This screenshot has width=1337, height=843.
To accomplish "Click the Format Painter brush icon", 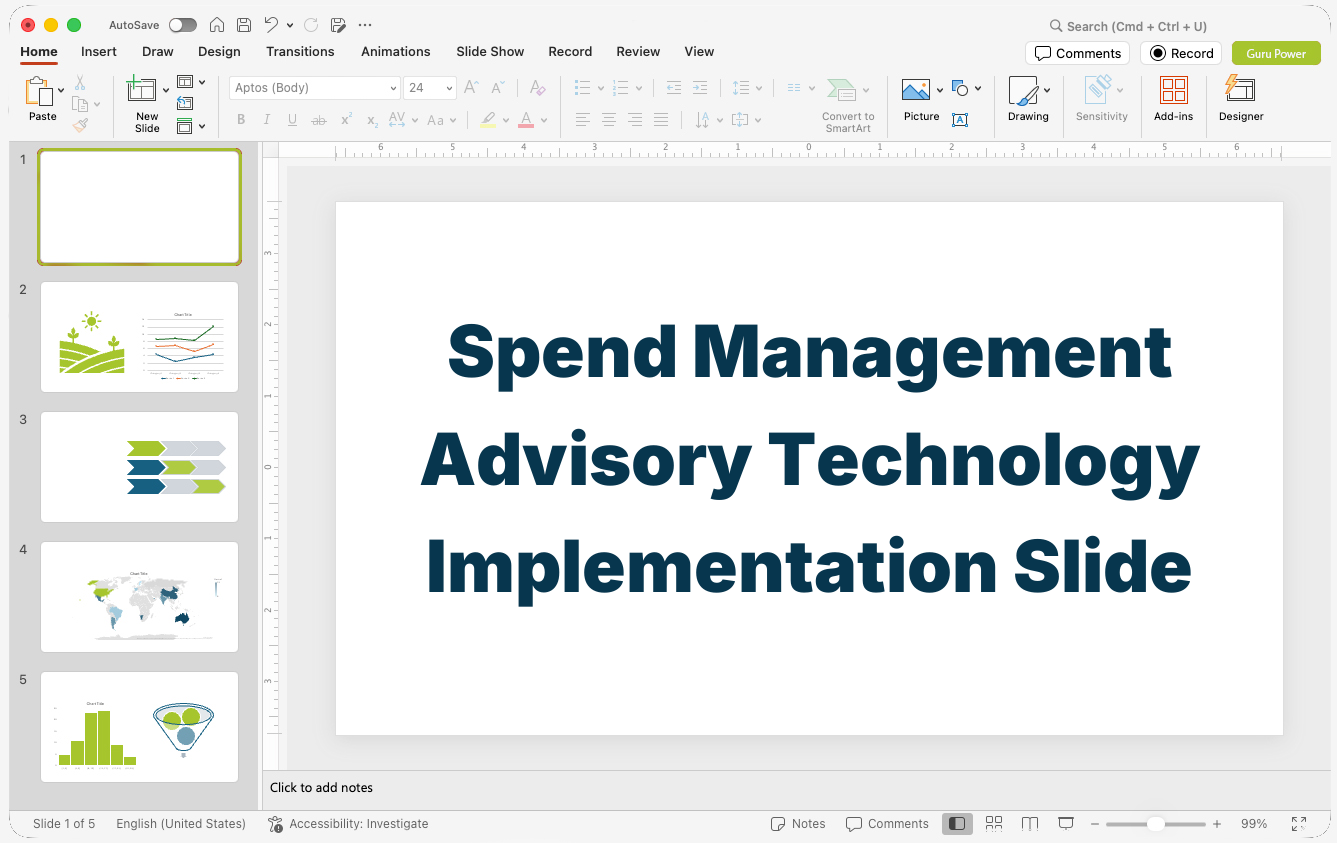I will point(80,125).
